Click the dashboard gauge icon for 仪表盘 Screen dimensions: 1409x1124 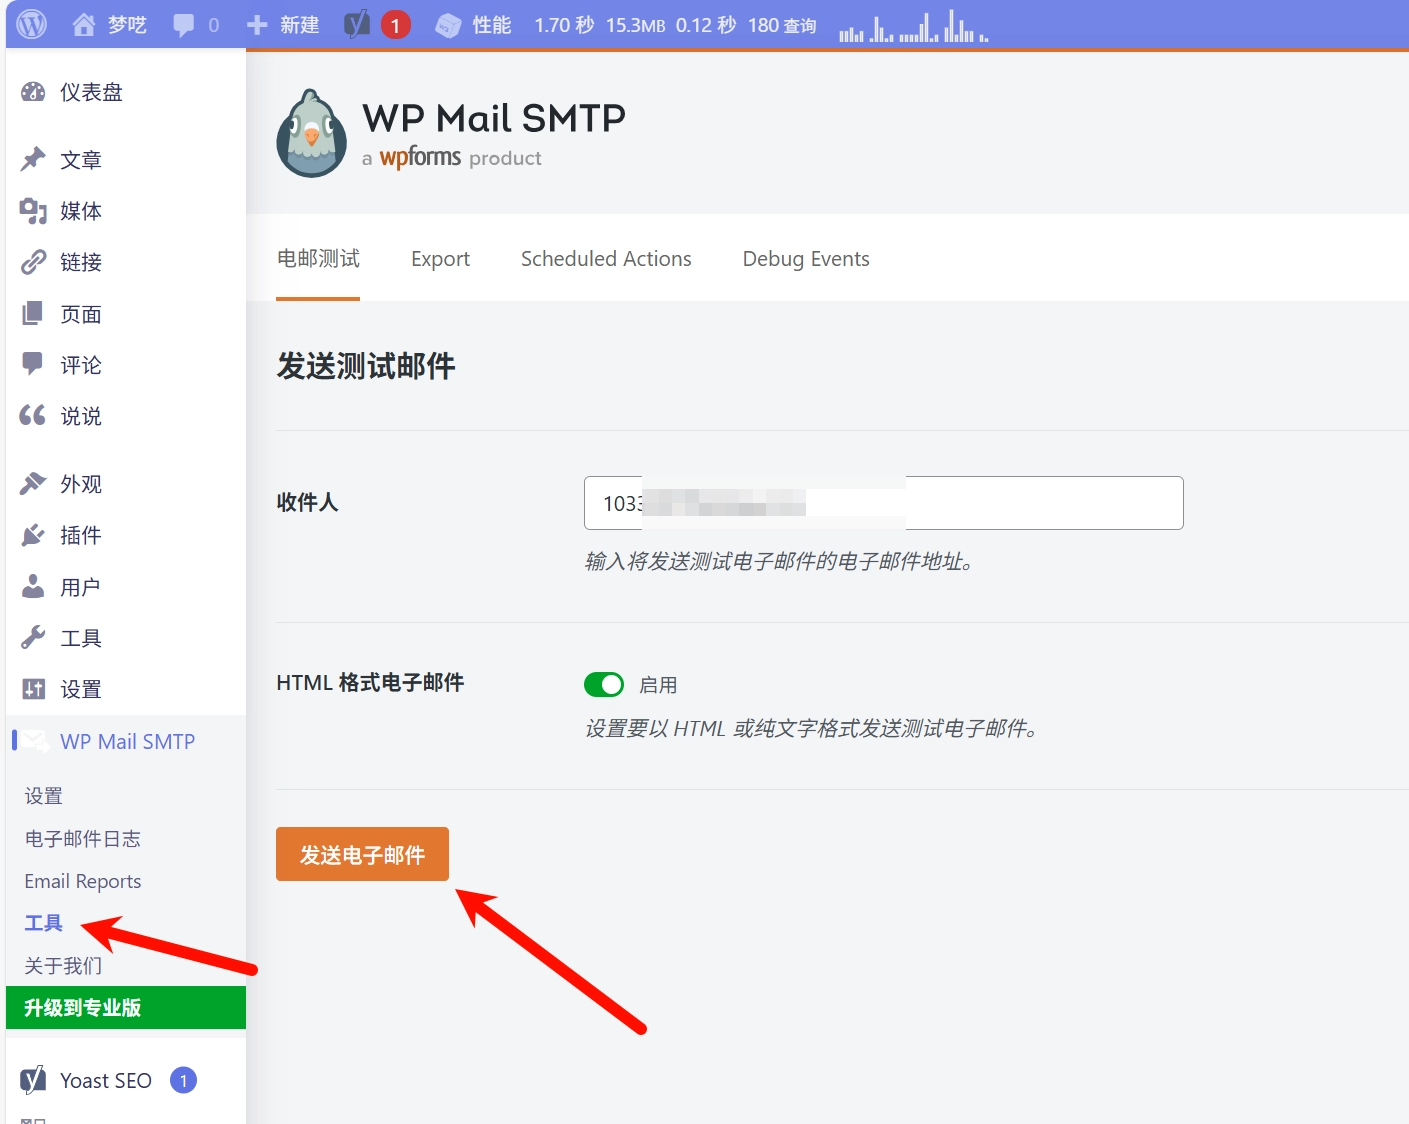coord(33,92)
